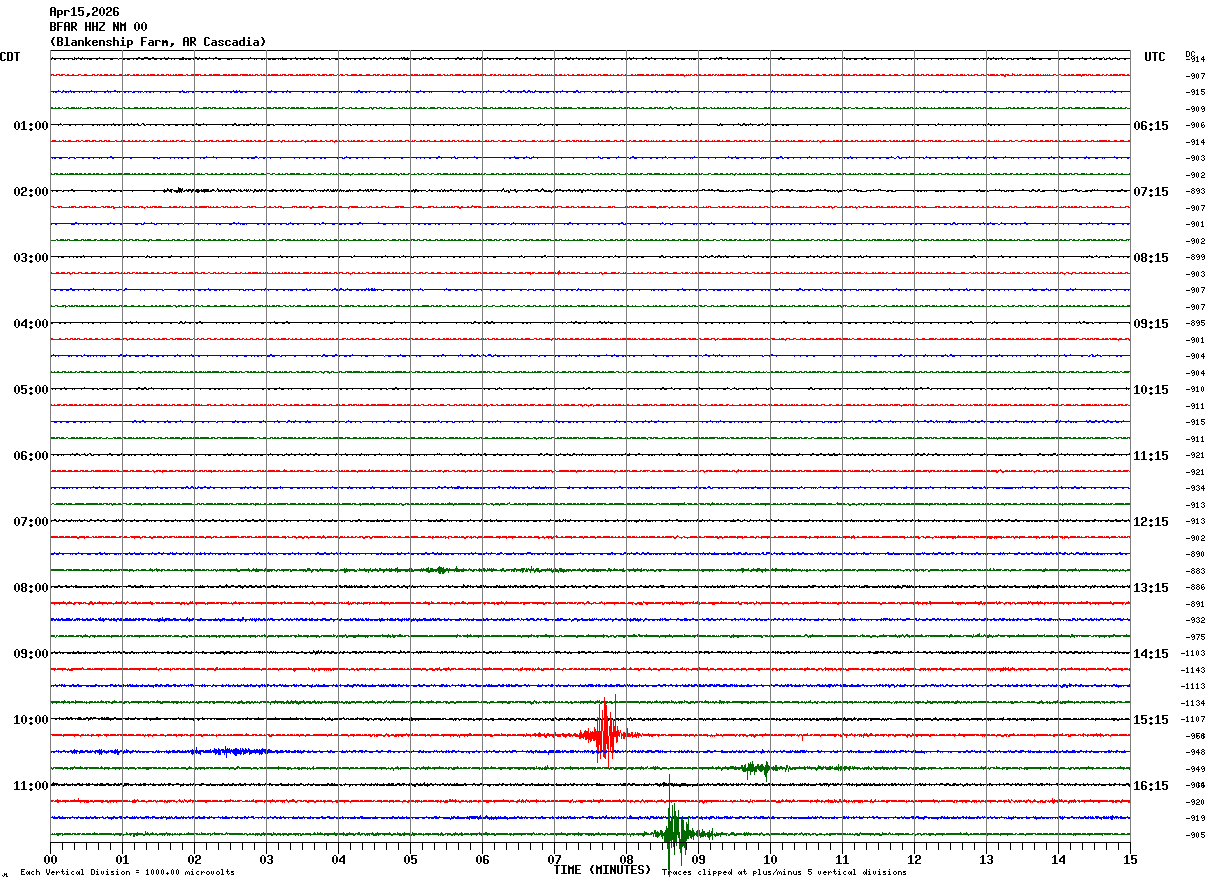Screen dimensions: 1210x886
Task: Click the DC value -899
Action: point(1195,257)
